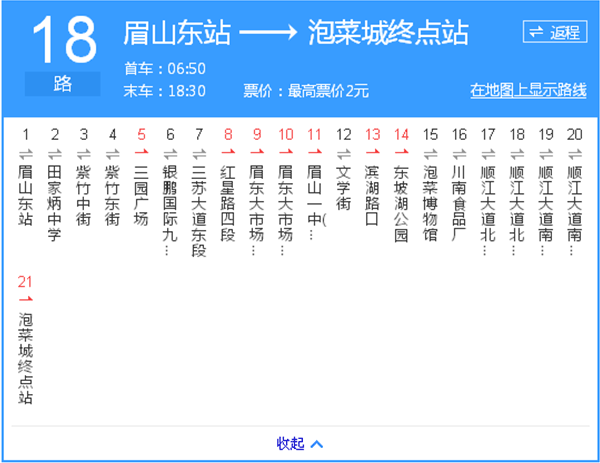Viewport: 600px width, 463px height.
Task: Click the red arrow icon above 滨湖路口
Action: [373, 153]
